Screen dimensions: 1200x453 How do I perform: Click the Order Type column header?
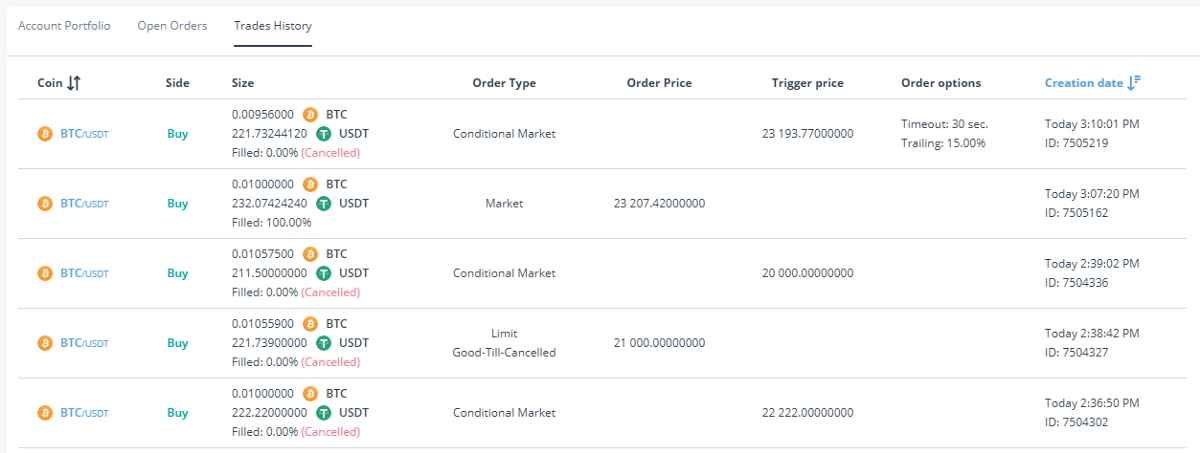[504, 83]
